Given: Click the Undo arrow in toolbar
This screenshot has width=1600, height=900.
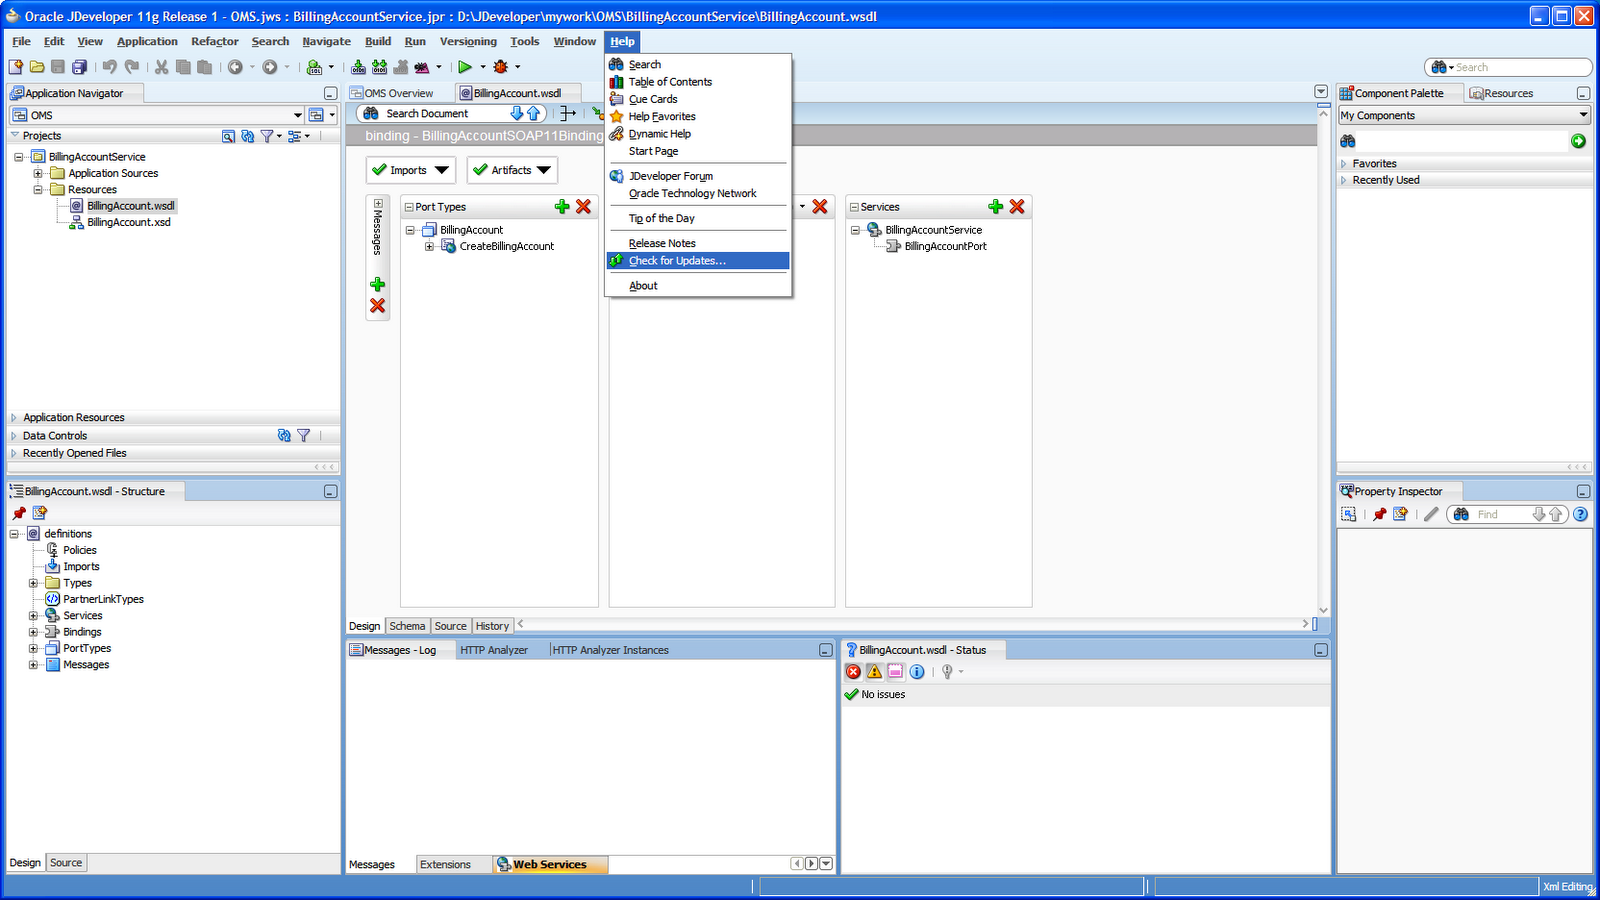Looking at the screenshot, I should click(x=110, y=67).
